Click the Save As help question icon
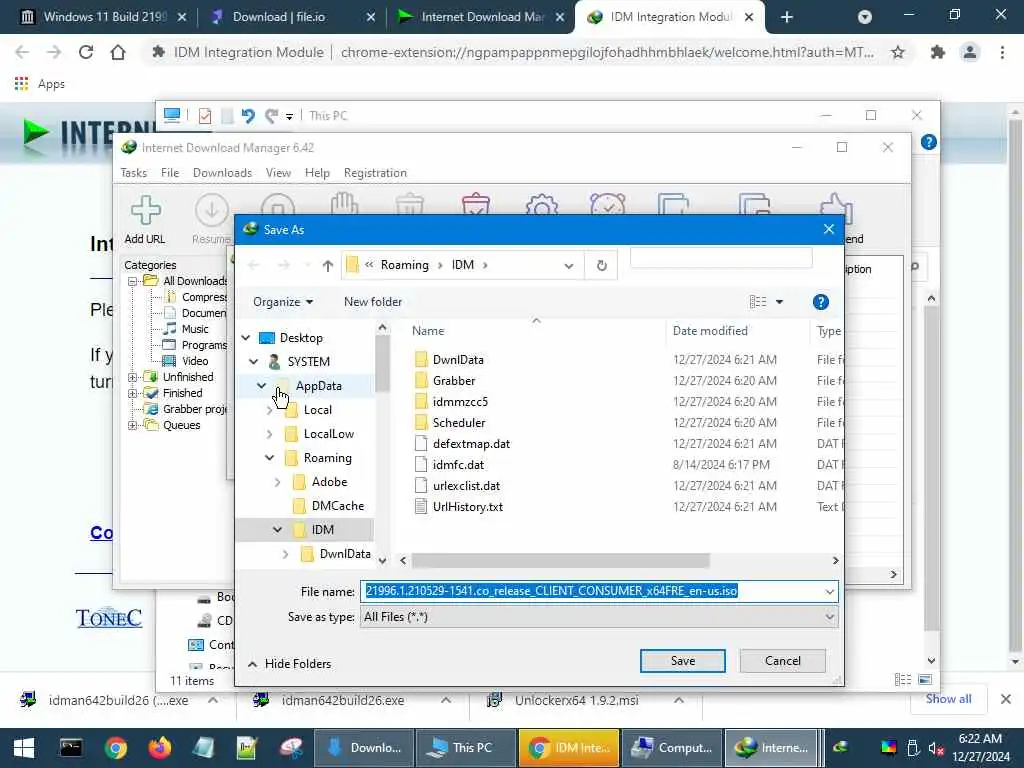 tap(820, 302)
